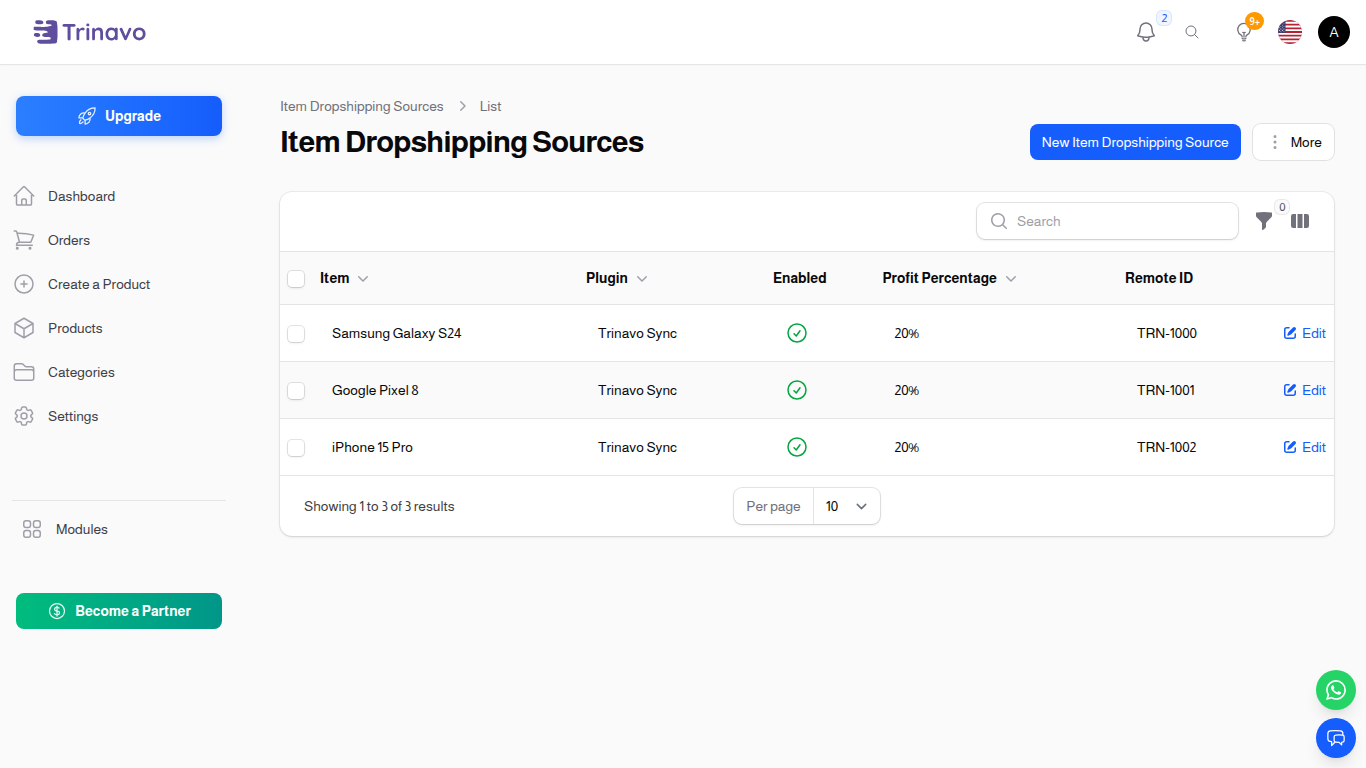Image resolution: width=1366 pixels, height=768 pixels.
Task: Change language via the US flag
Action: coord(1290,32)
